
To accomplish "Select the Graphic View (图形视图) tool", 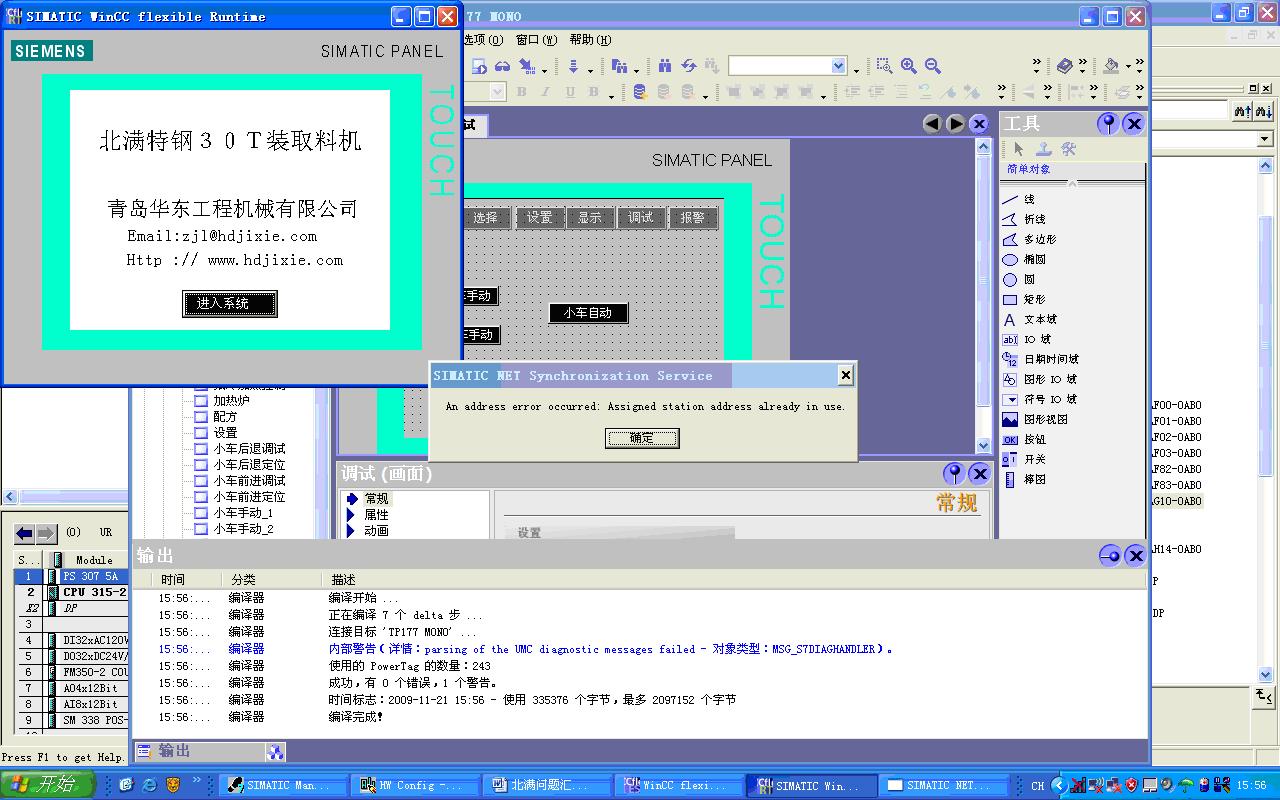I will tap(1035, 419).
